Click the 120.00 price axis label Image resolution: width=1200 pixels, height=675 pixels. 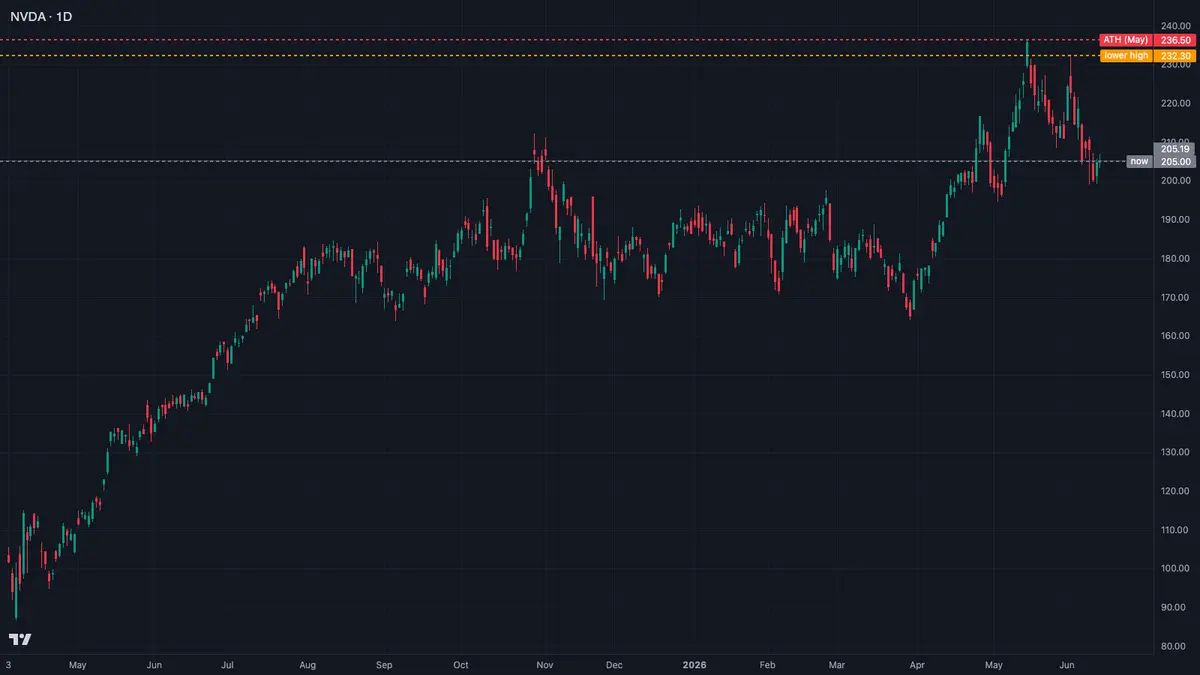[1175, 491]
